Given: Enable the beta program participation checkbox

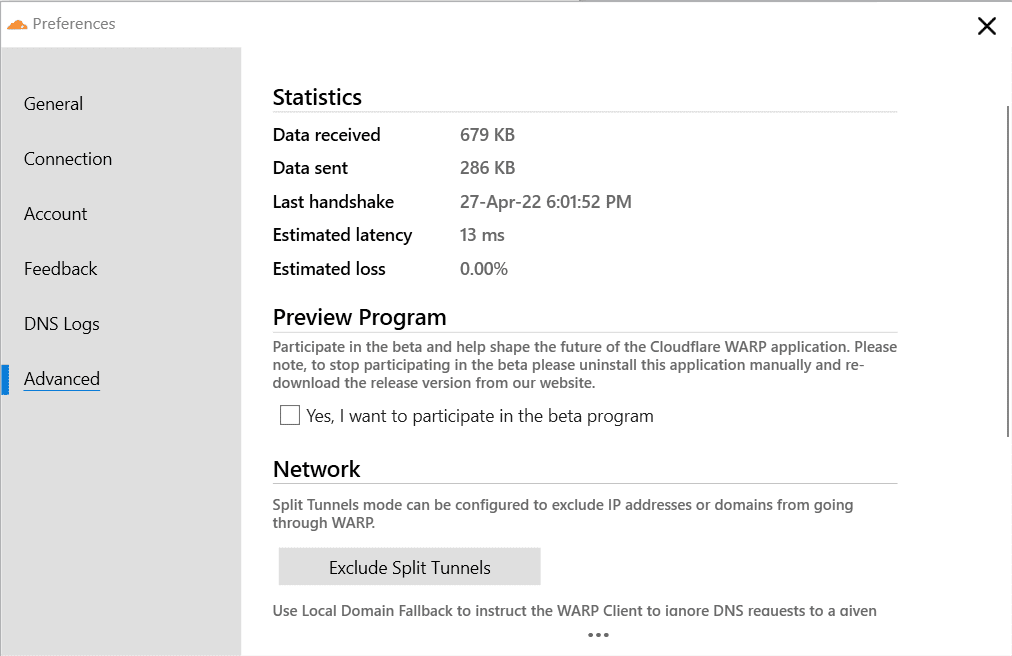Looking at the screenshot, I should (x=290, y=415).
